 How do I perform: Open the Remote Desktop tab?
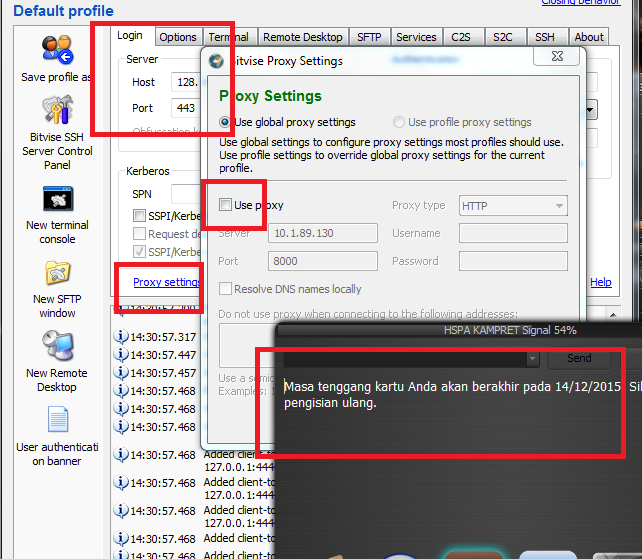tap(303, 37)
